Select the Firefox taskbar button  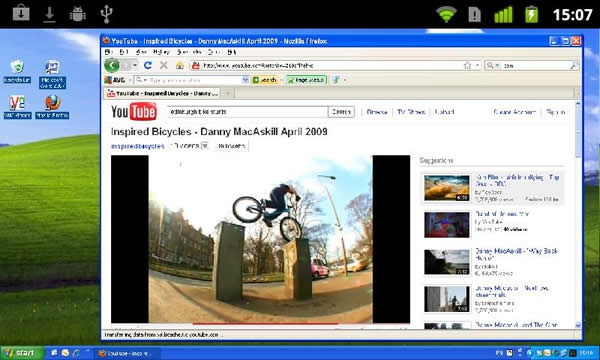coord(127,353)
